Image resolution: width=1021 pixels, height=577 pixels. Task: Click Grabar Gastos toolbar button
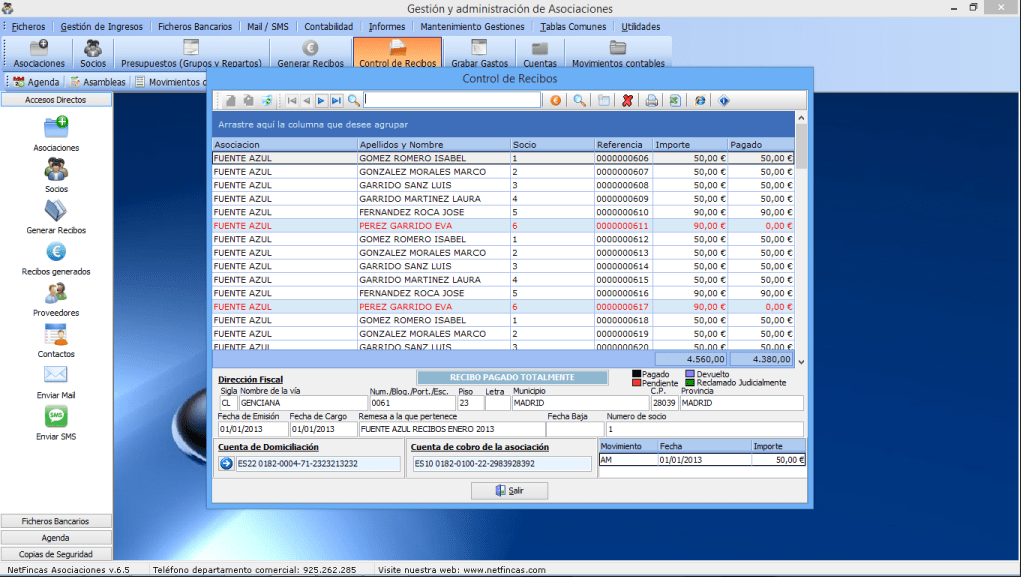click(479, 53)
